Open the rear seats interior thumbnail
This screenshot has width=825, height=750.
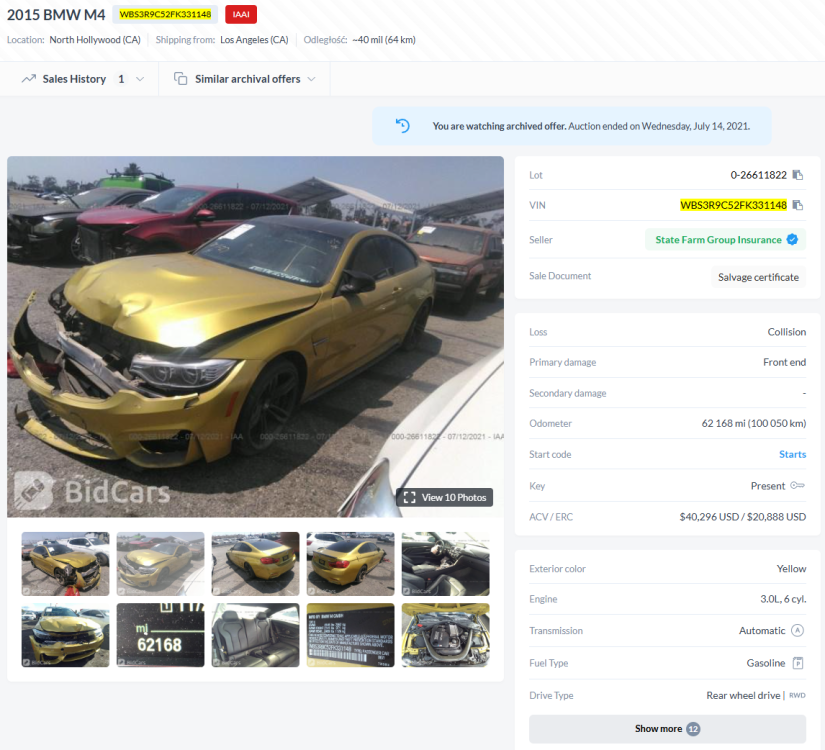[x=256, y=635]
